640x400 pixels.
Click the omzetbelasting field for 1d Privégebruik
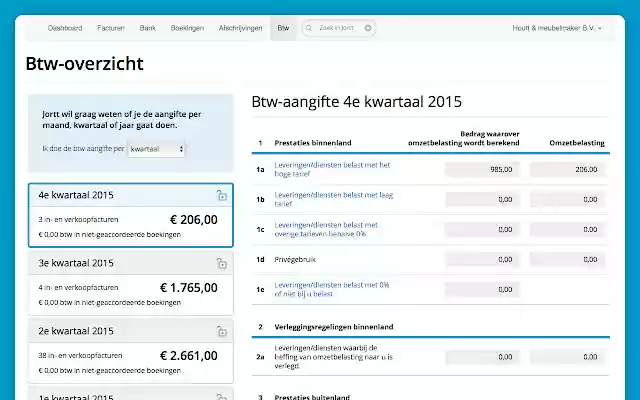[568, 259]
